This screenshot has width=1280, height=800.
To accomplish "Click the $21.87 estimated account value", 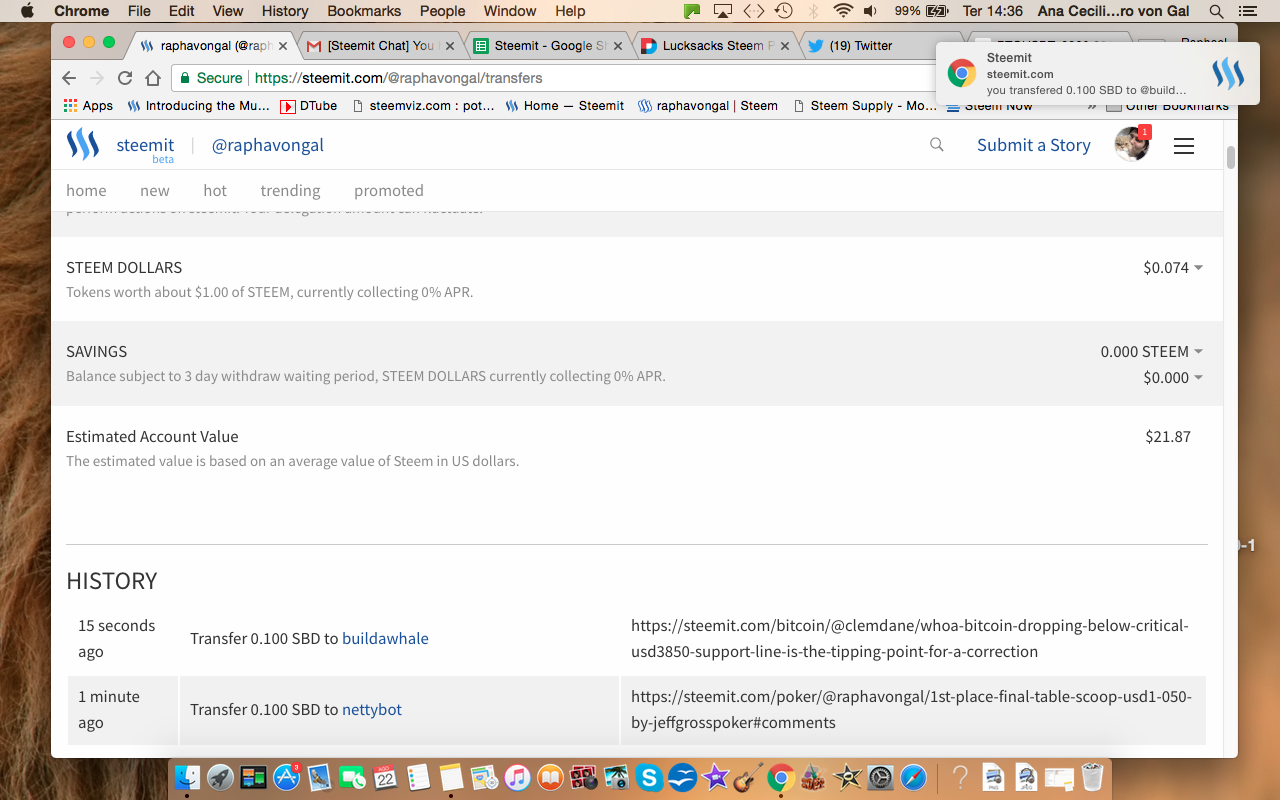I will [1168, 436].
